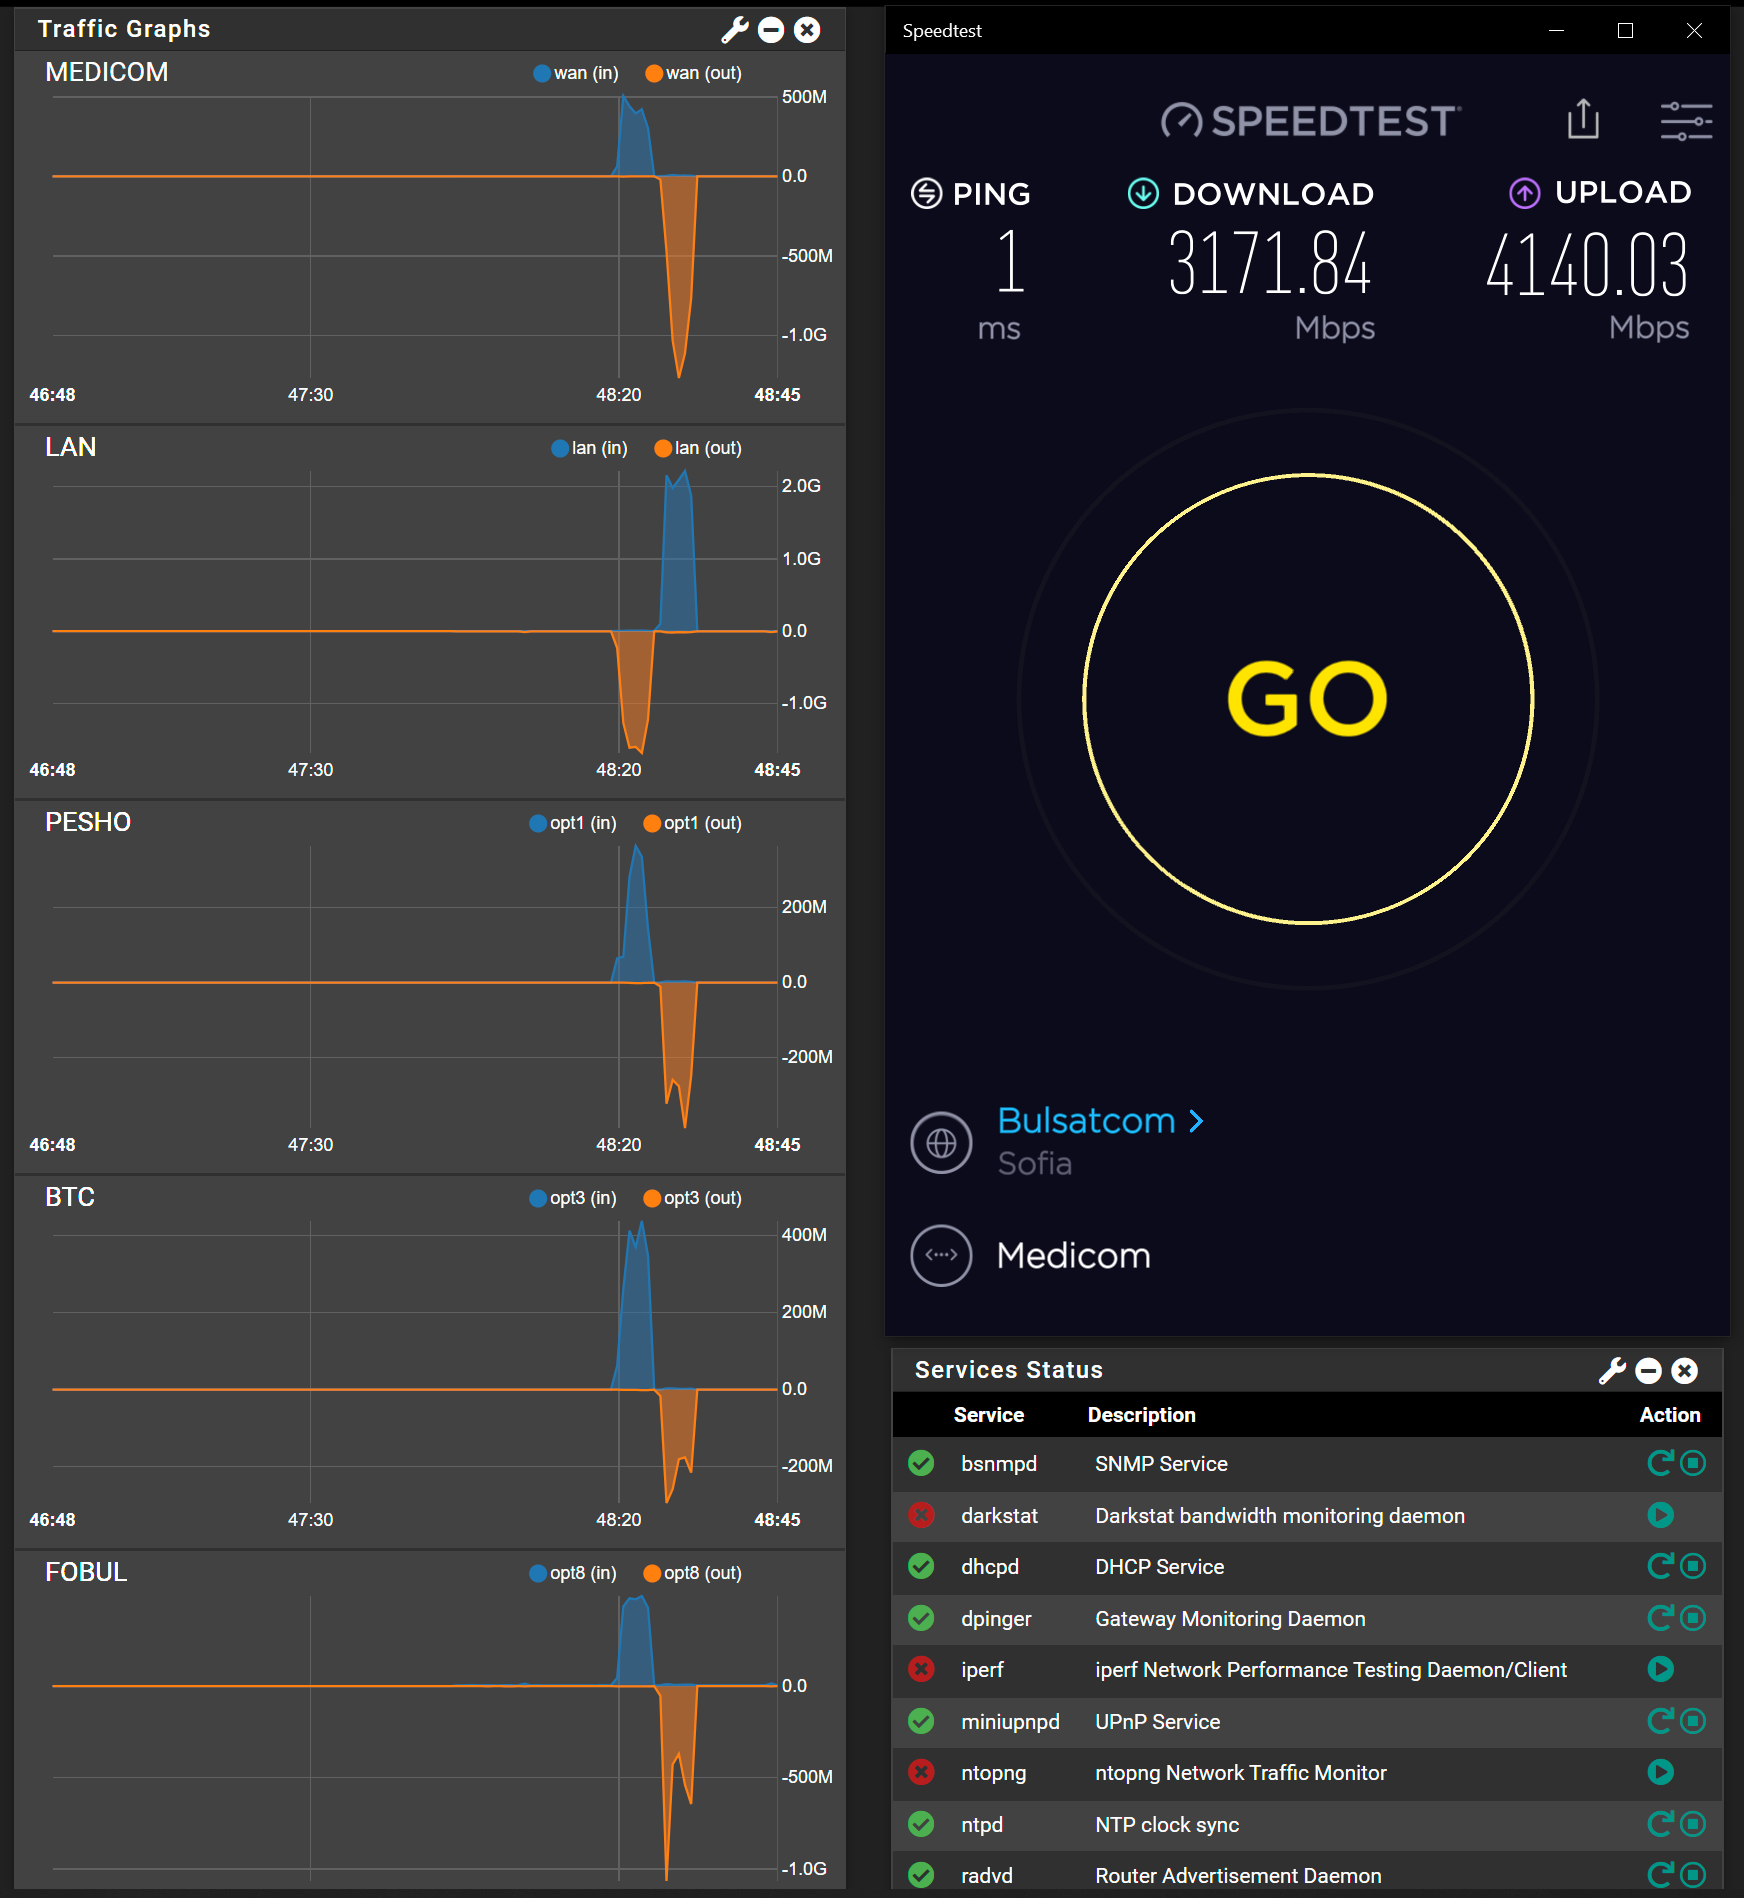Restart the ntpd service
The image size is (1744, 1898).
tap(1660, 1824)
